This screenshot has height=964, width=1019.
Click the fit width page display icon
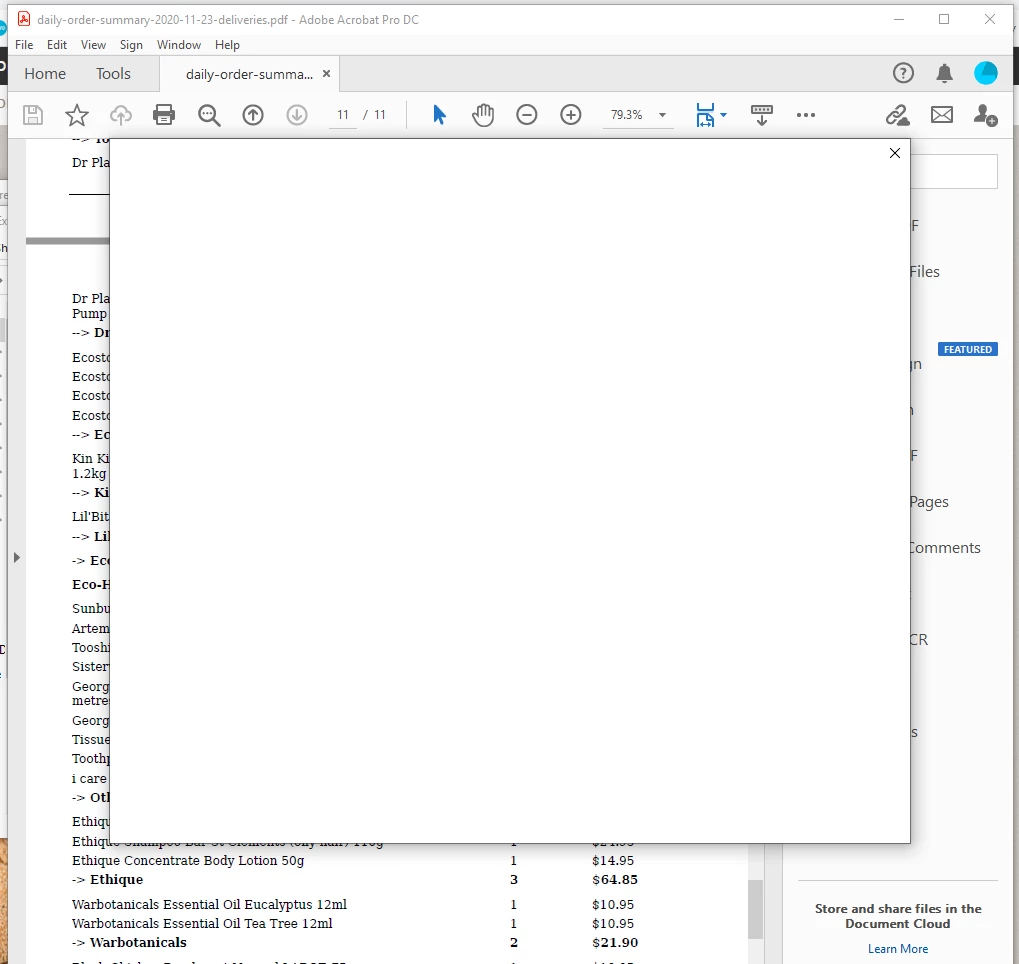pos(705,115)
